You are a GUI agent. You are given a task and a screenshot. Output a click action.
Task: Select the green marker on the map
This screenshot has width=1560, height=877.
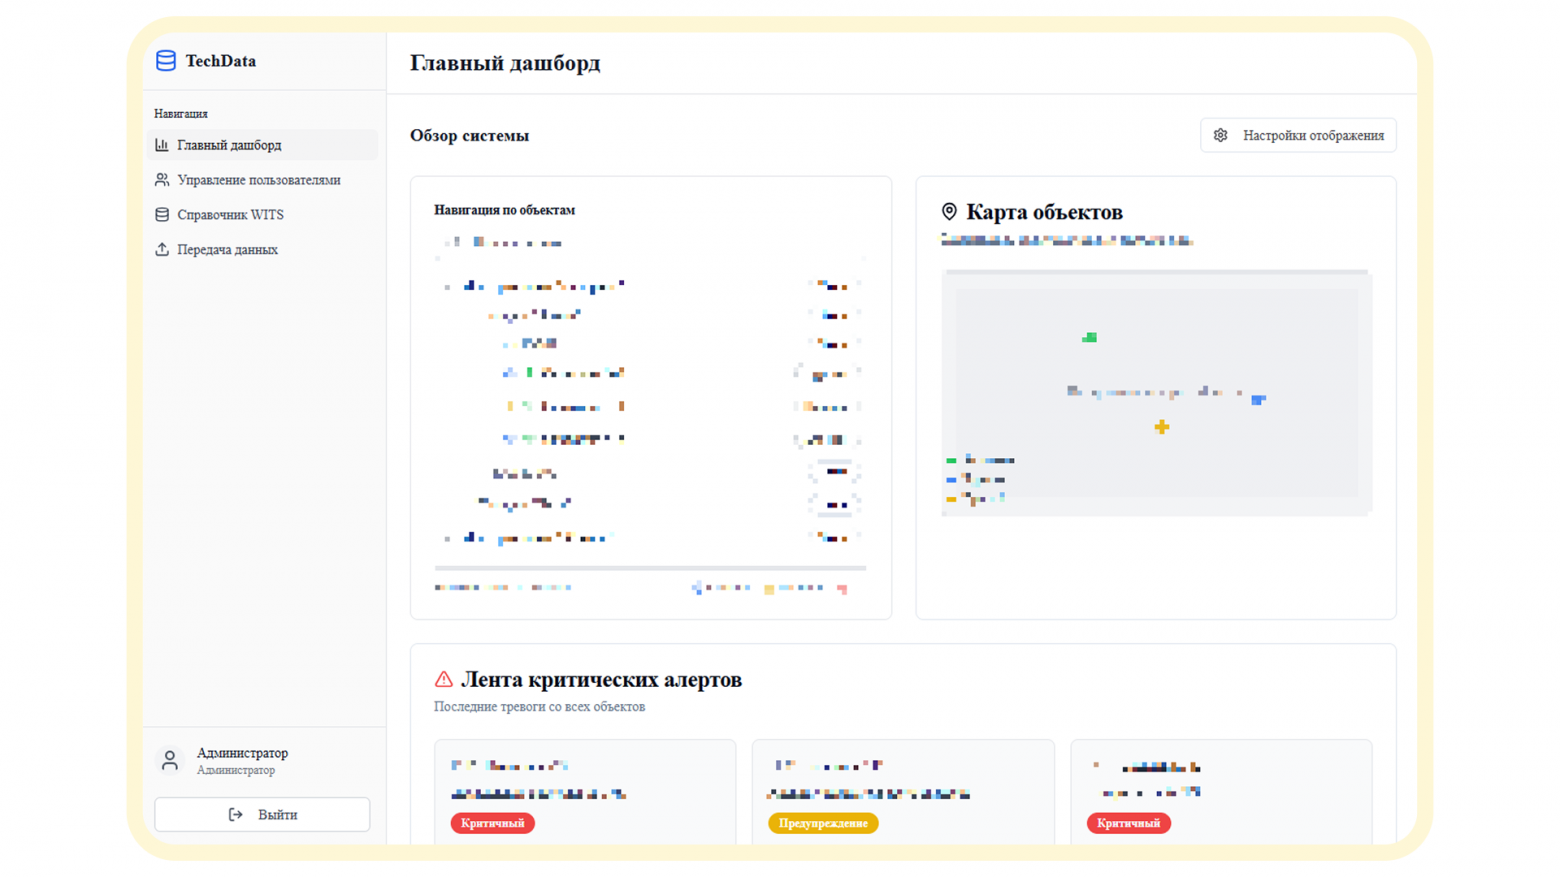point(1090,338)
